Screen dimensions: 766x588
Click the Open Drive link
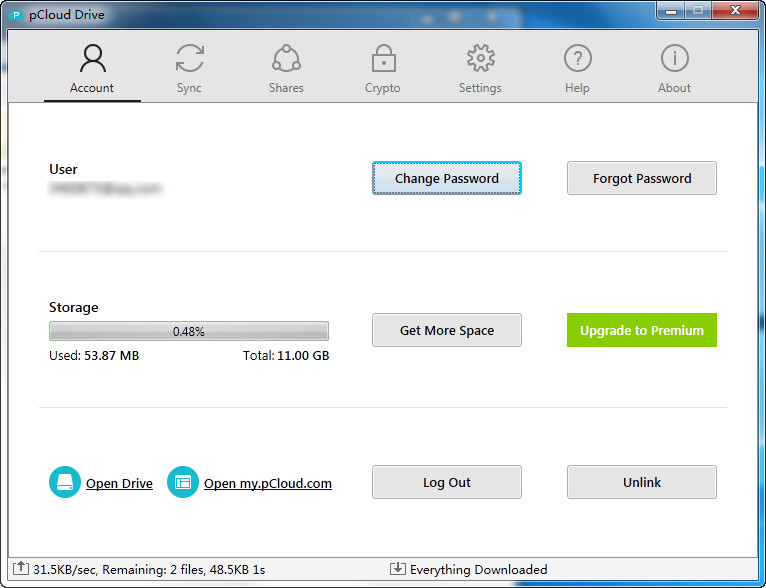click(x=119, y=483)
